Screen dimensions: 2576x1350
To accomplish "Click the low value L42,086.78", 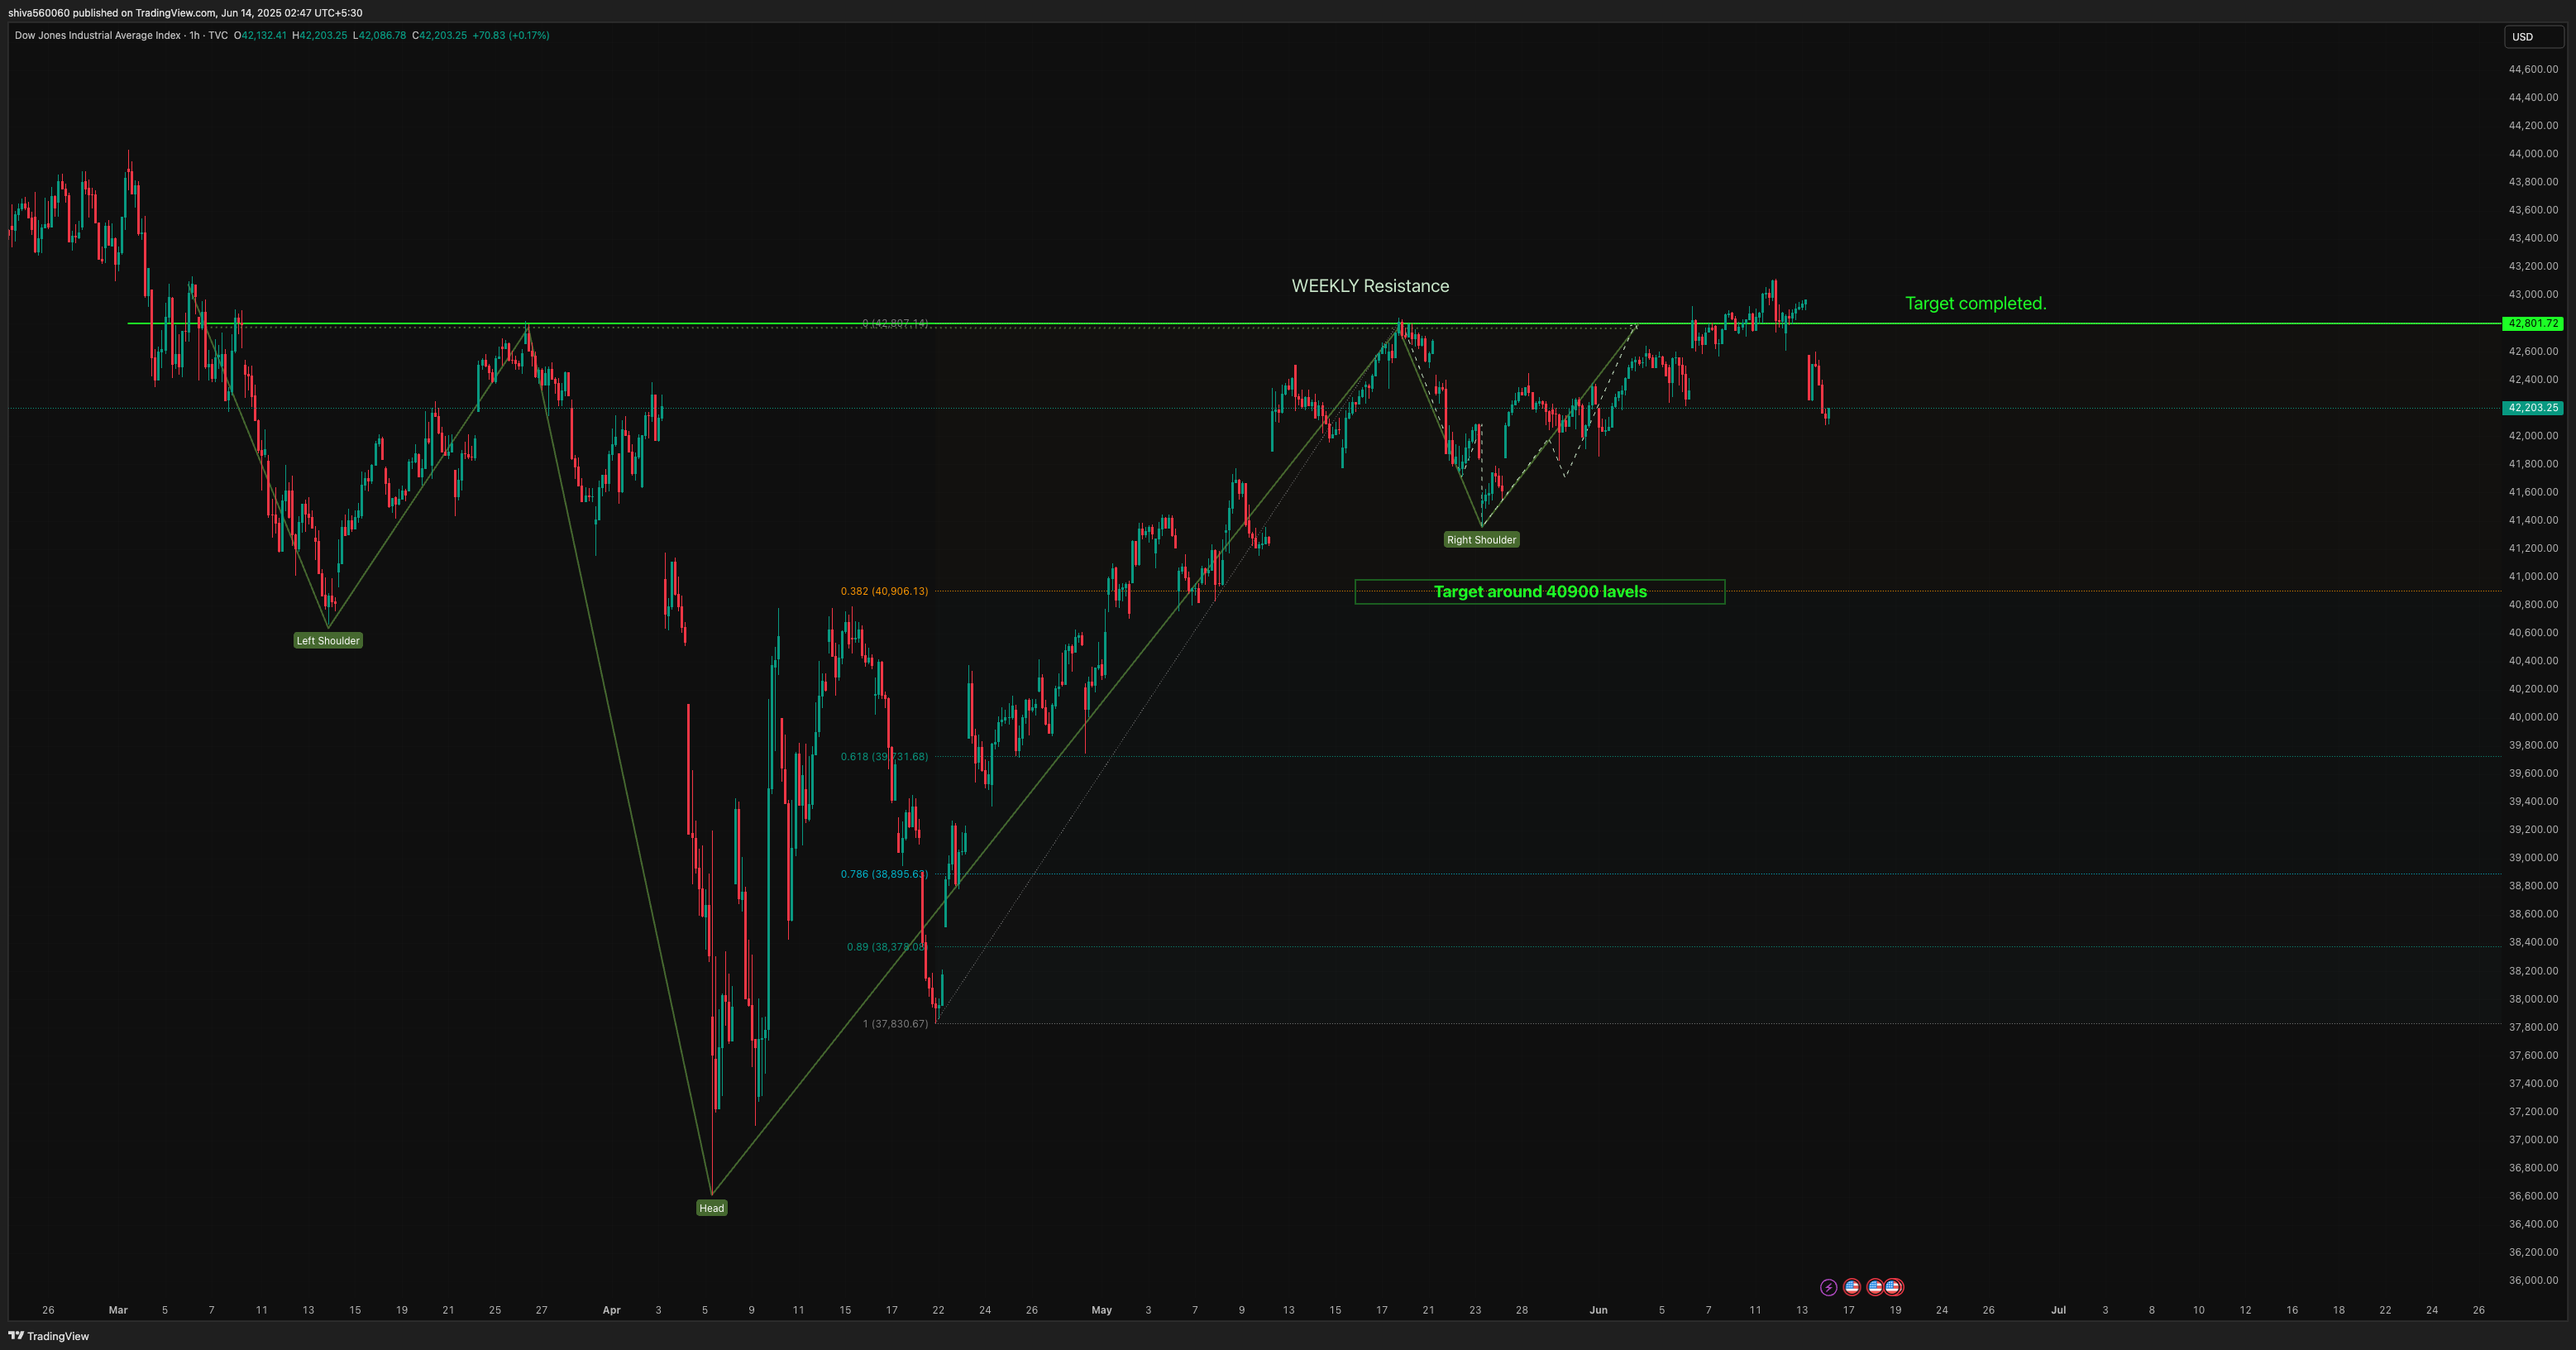I will (x=379, y=35).
